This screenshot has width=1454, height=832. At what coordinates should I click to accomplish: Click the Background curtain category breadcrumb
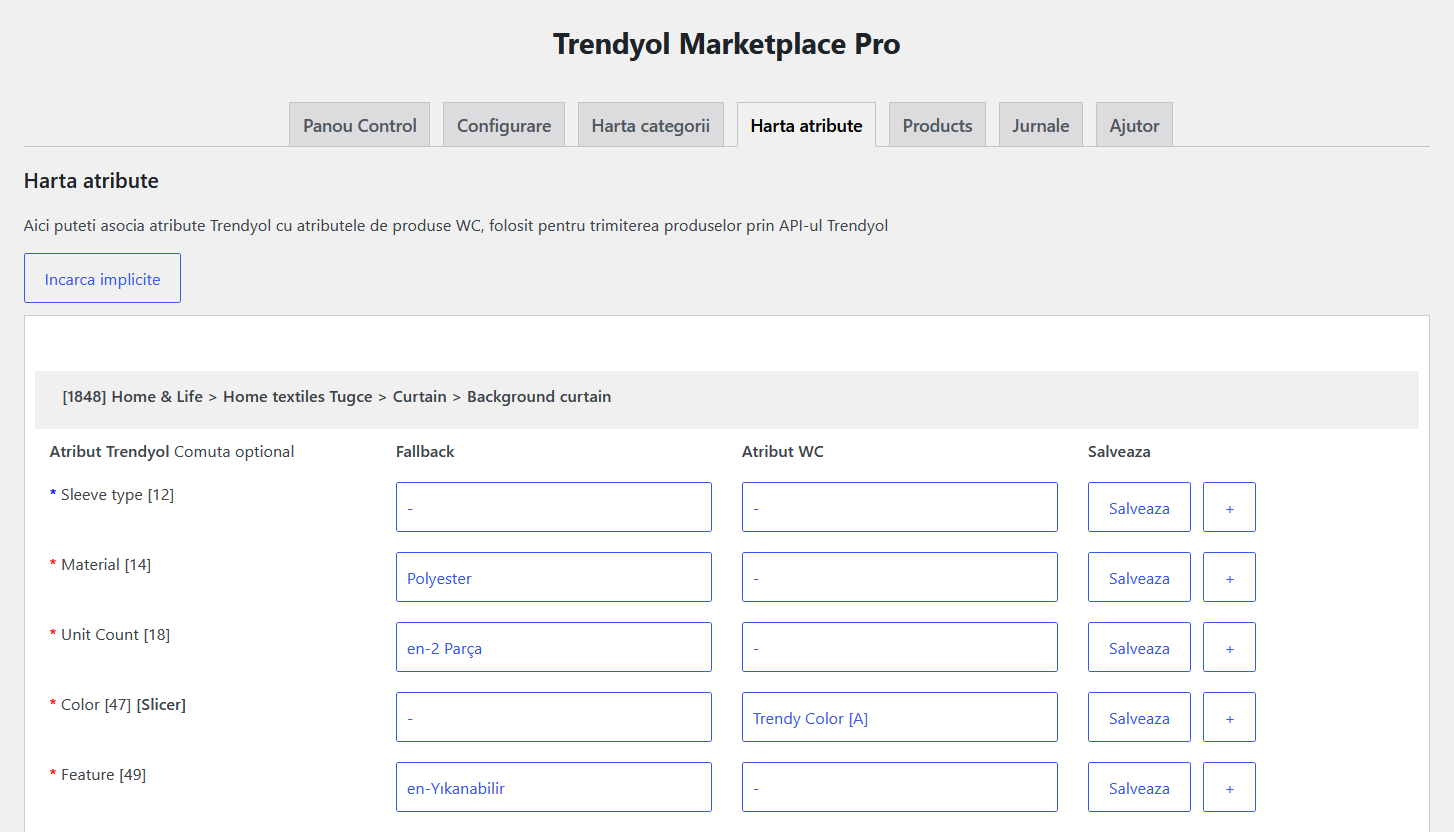539,397
